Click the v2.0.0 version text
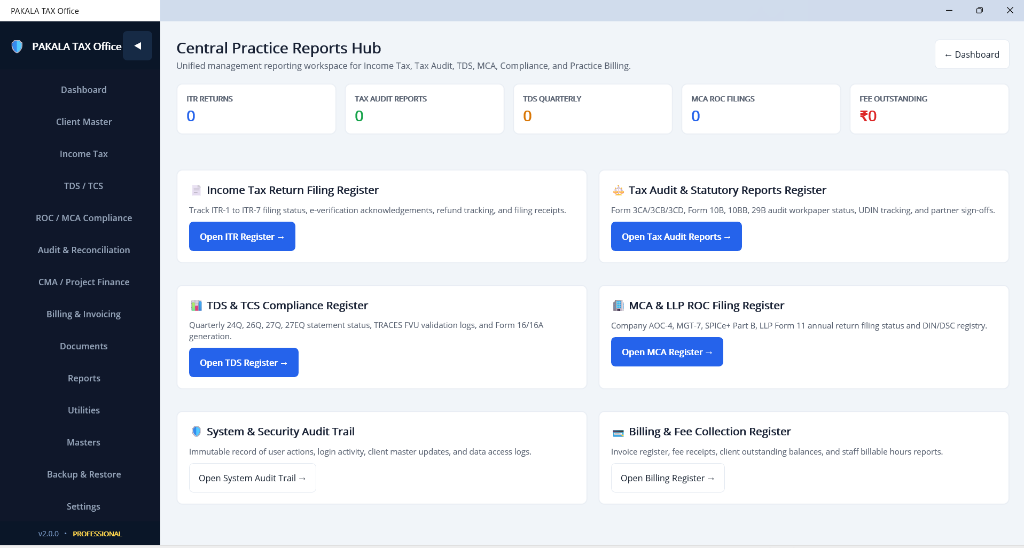Image resolution: width=1024 pixels, height=548 pixels. pyautogui.click(x=48, y=534)
